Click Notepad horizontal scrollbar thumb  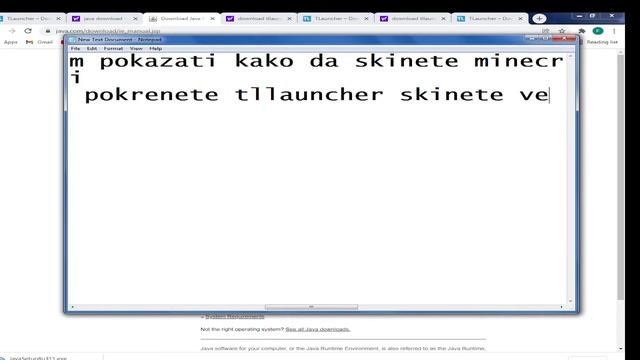[311, 307]
